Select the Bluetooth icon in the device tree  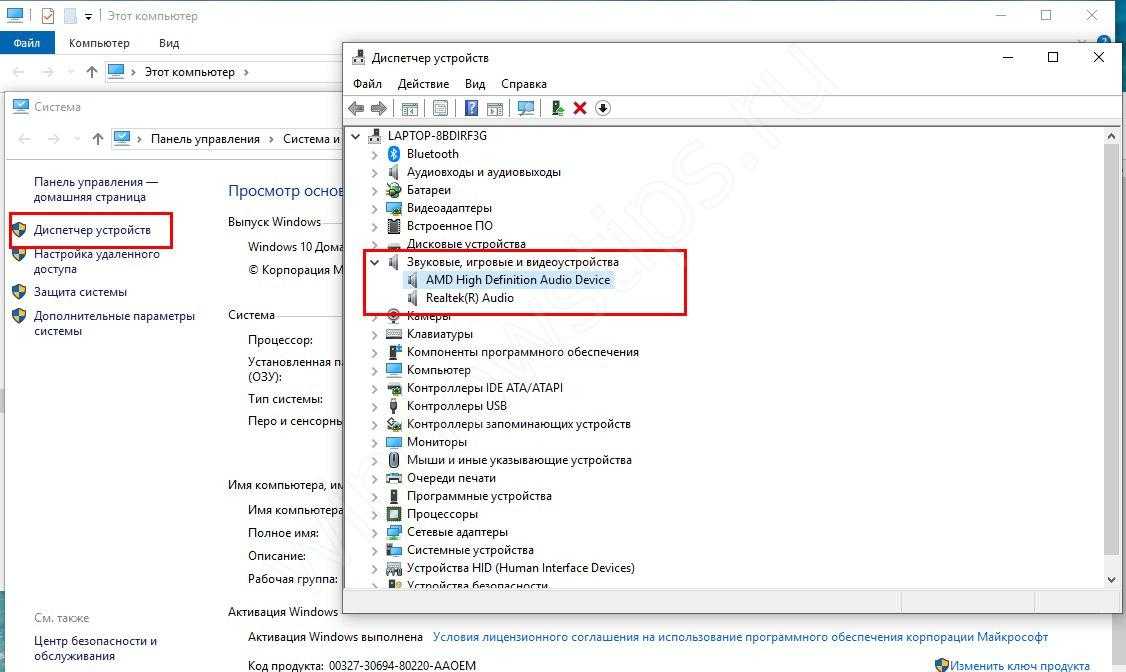(x=394, y=154)
